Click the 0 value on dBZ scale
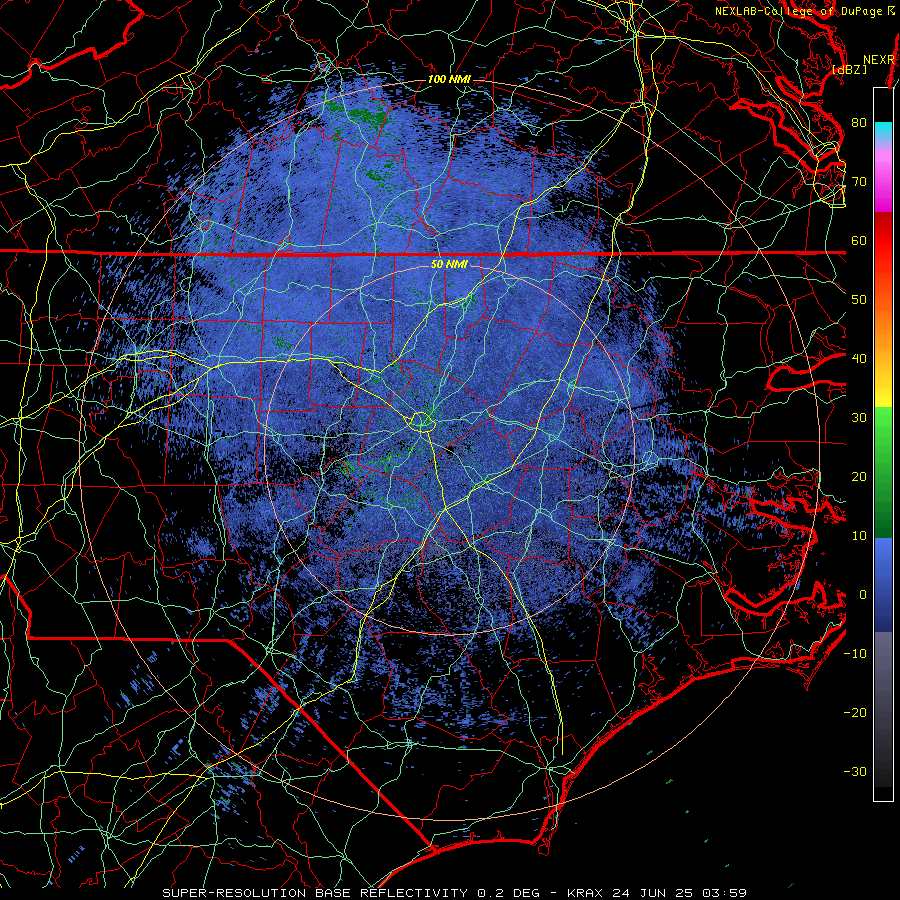The height and width of the screenshot is (900, 900). click(863, 595)
